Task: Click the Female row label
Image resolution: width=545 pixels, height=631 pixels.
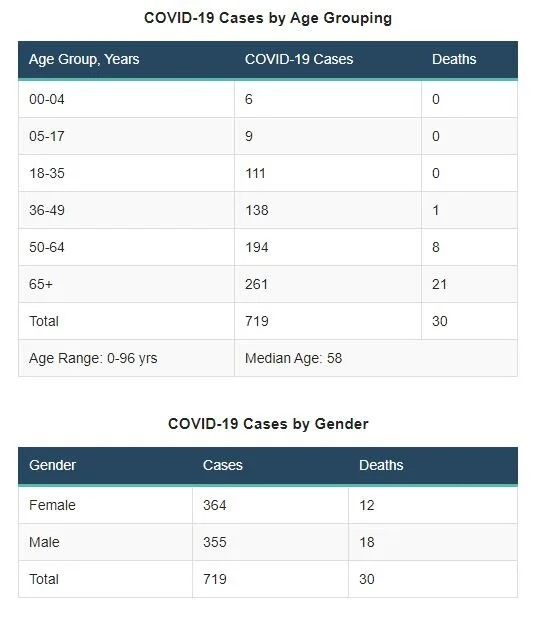Action: [x=52, y=505]
